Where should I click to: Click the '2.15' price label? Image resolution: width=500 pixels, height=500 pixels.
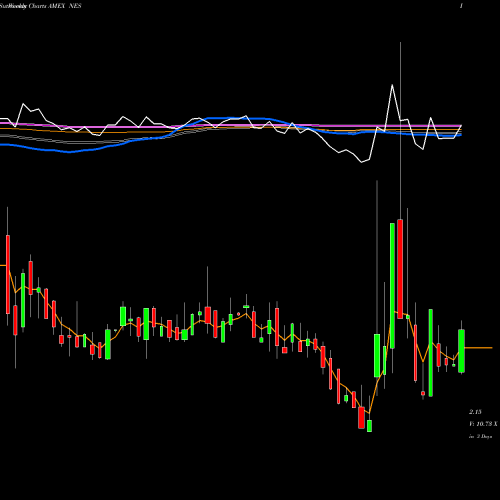coord(475,412)
